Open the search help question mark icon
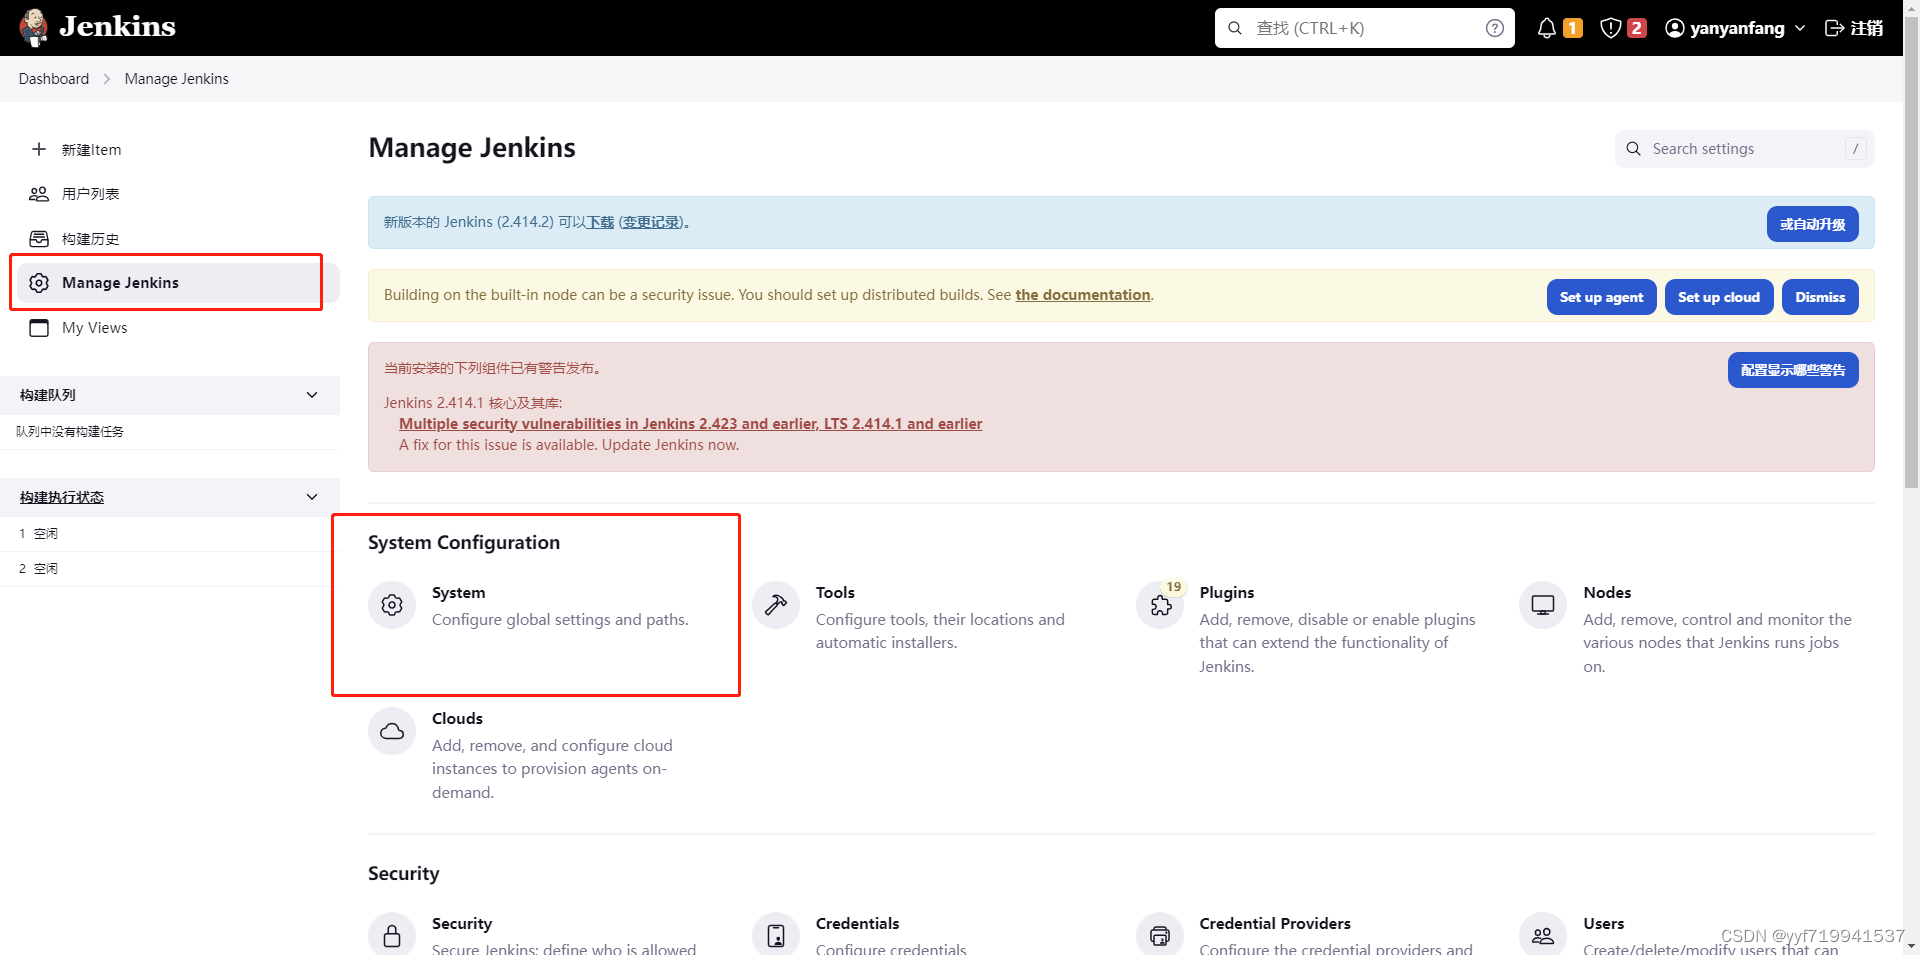The height and width of the screenshot is (955, 1920). point(1495,27)
